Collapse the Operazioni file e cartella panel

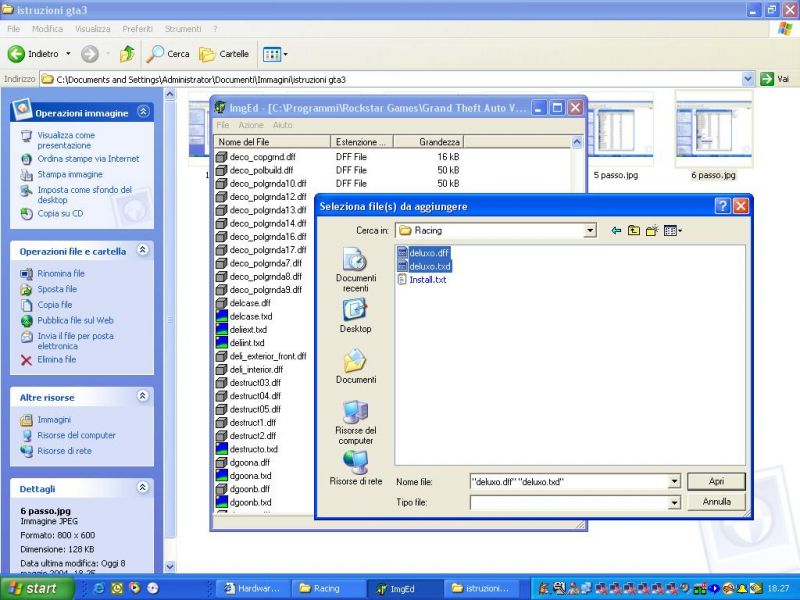point(143,249)
